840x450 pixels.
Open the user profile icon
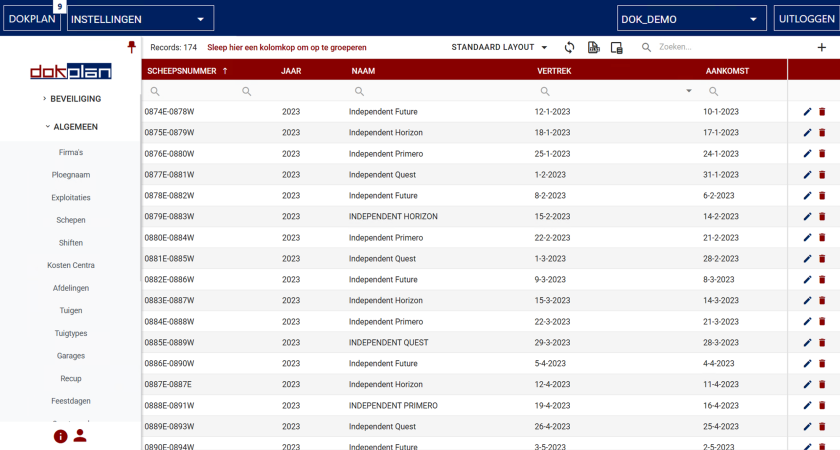click(80, 436)
